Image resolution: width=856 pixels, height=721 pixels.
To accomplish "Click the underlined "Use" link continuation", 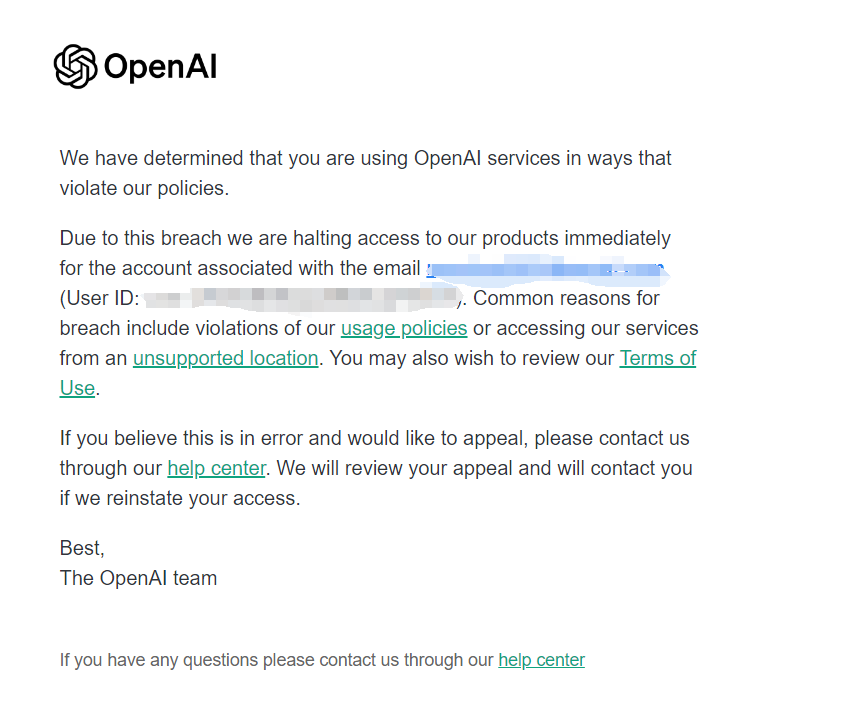I will click(x=77, y=388).
